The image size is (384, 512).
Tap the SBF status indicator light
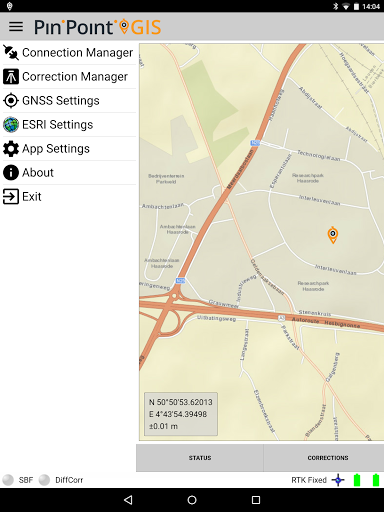pos(8,480)
